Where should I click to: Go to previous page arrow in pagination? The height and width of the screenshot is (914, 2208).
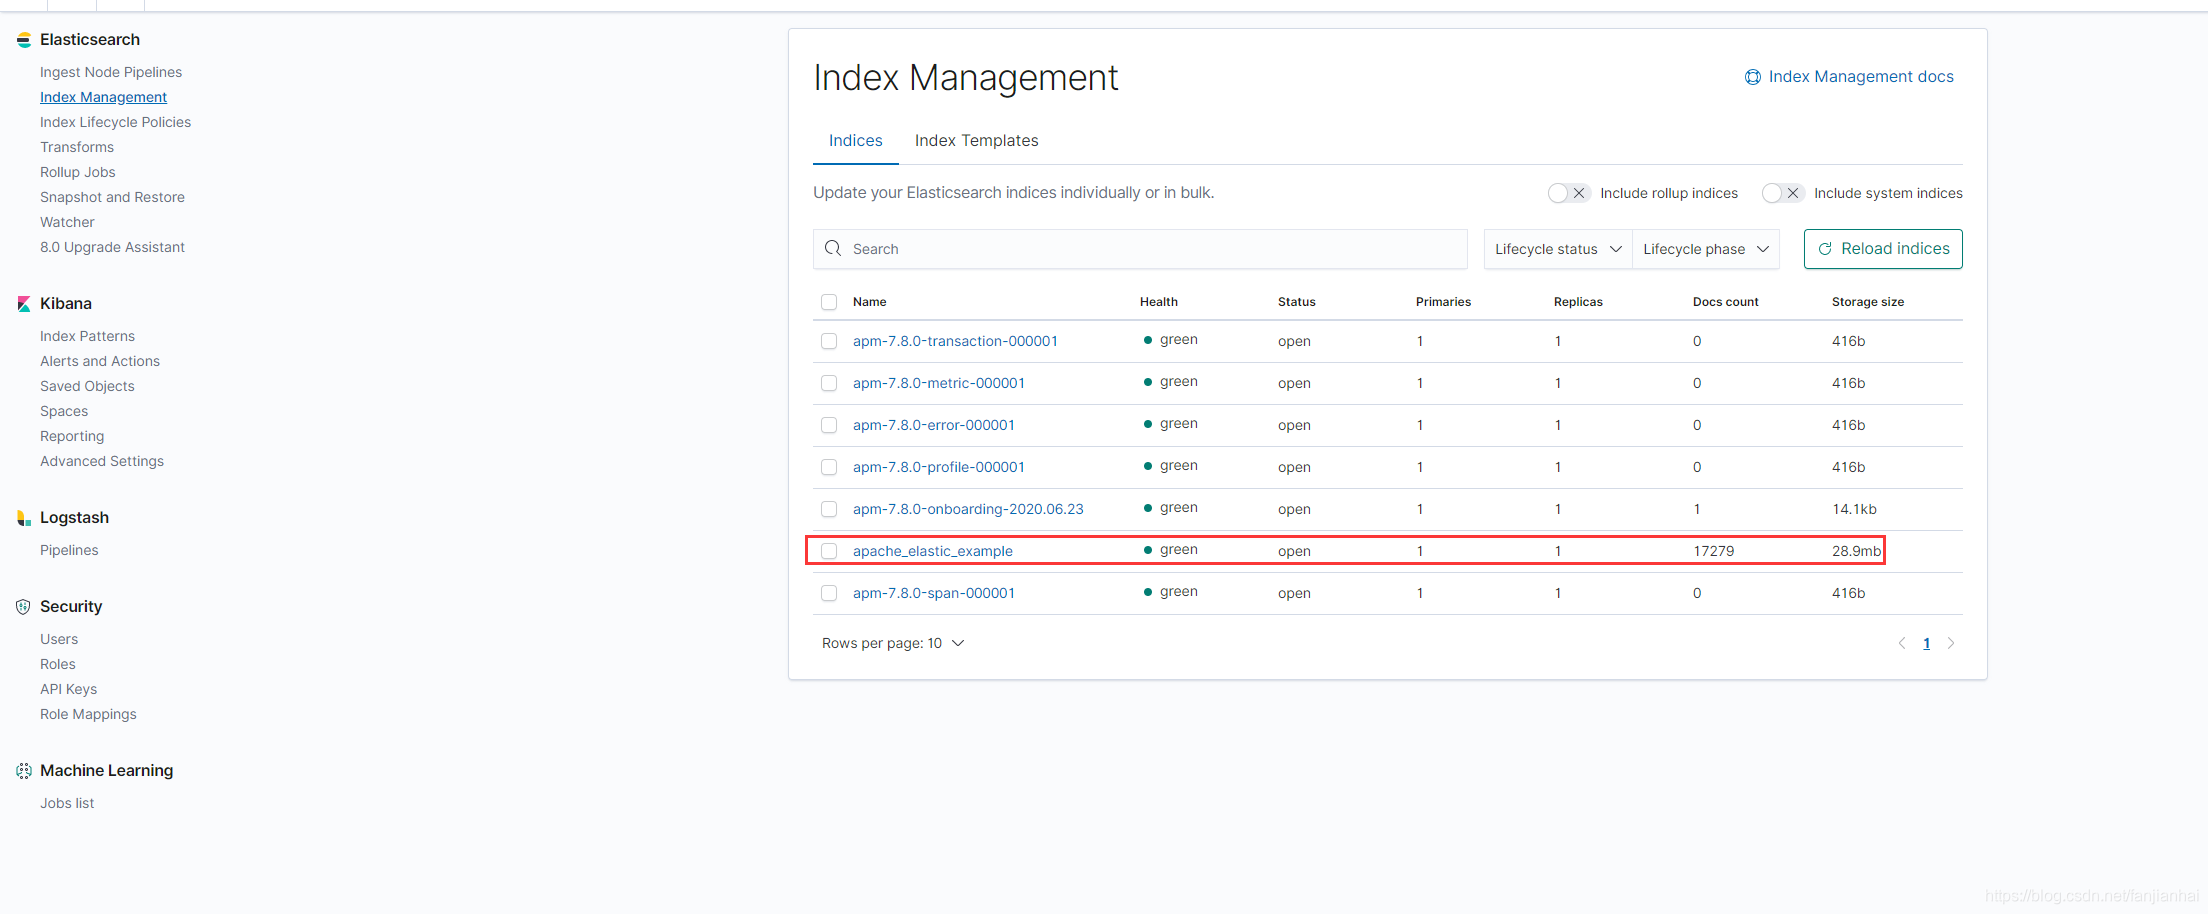click(1902, 643)
